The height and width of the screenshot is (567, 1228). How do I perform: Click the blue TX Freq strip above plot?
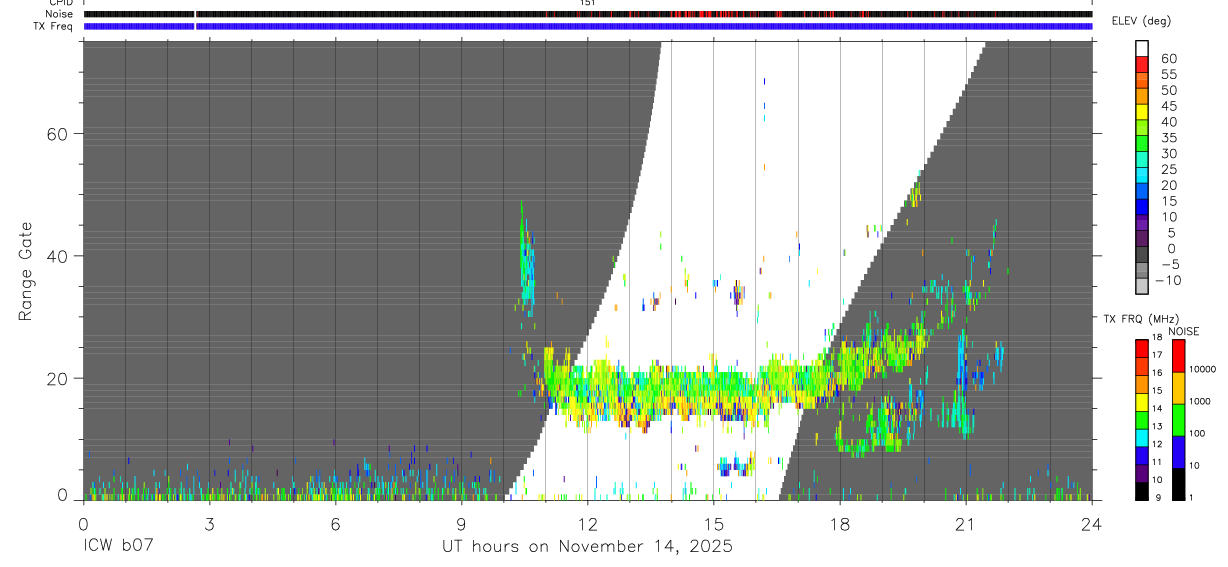coord(587,26)
